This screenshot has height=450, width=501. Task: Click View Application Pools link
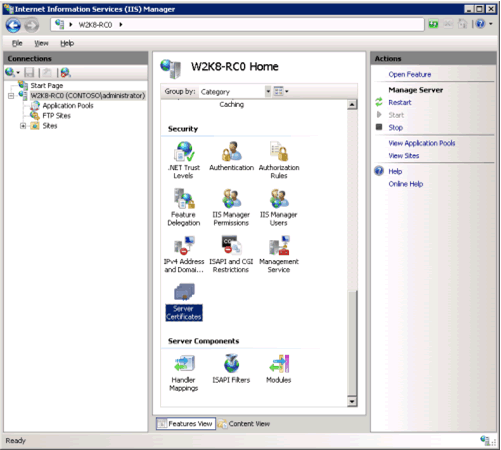pyautogui.click(x=422, y=143)
